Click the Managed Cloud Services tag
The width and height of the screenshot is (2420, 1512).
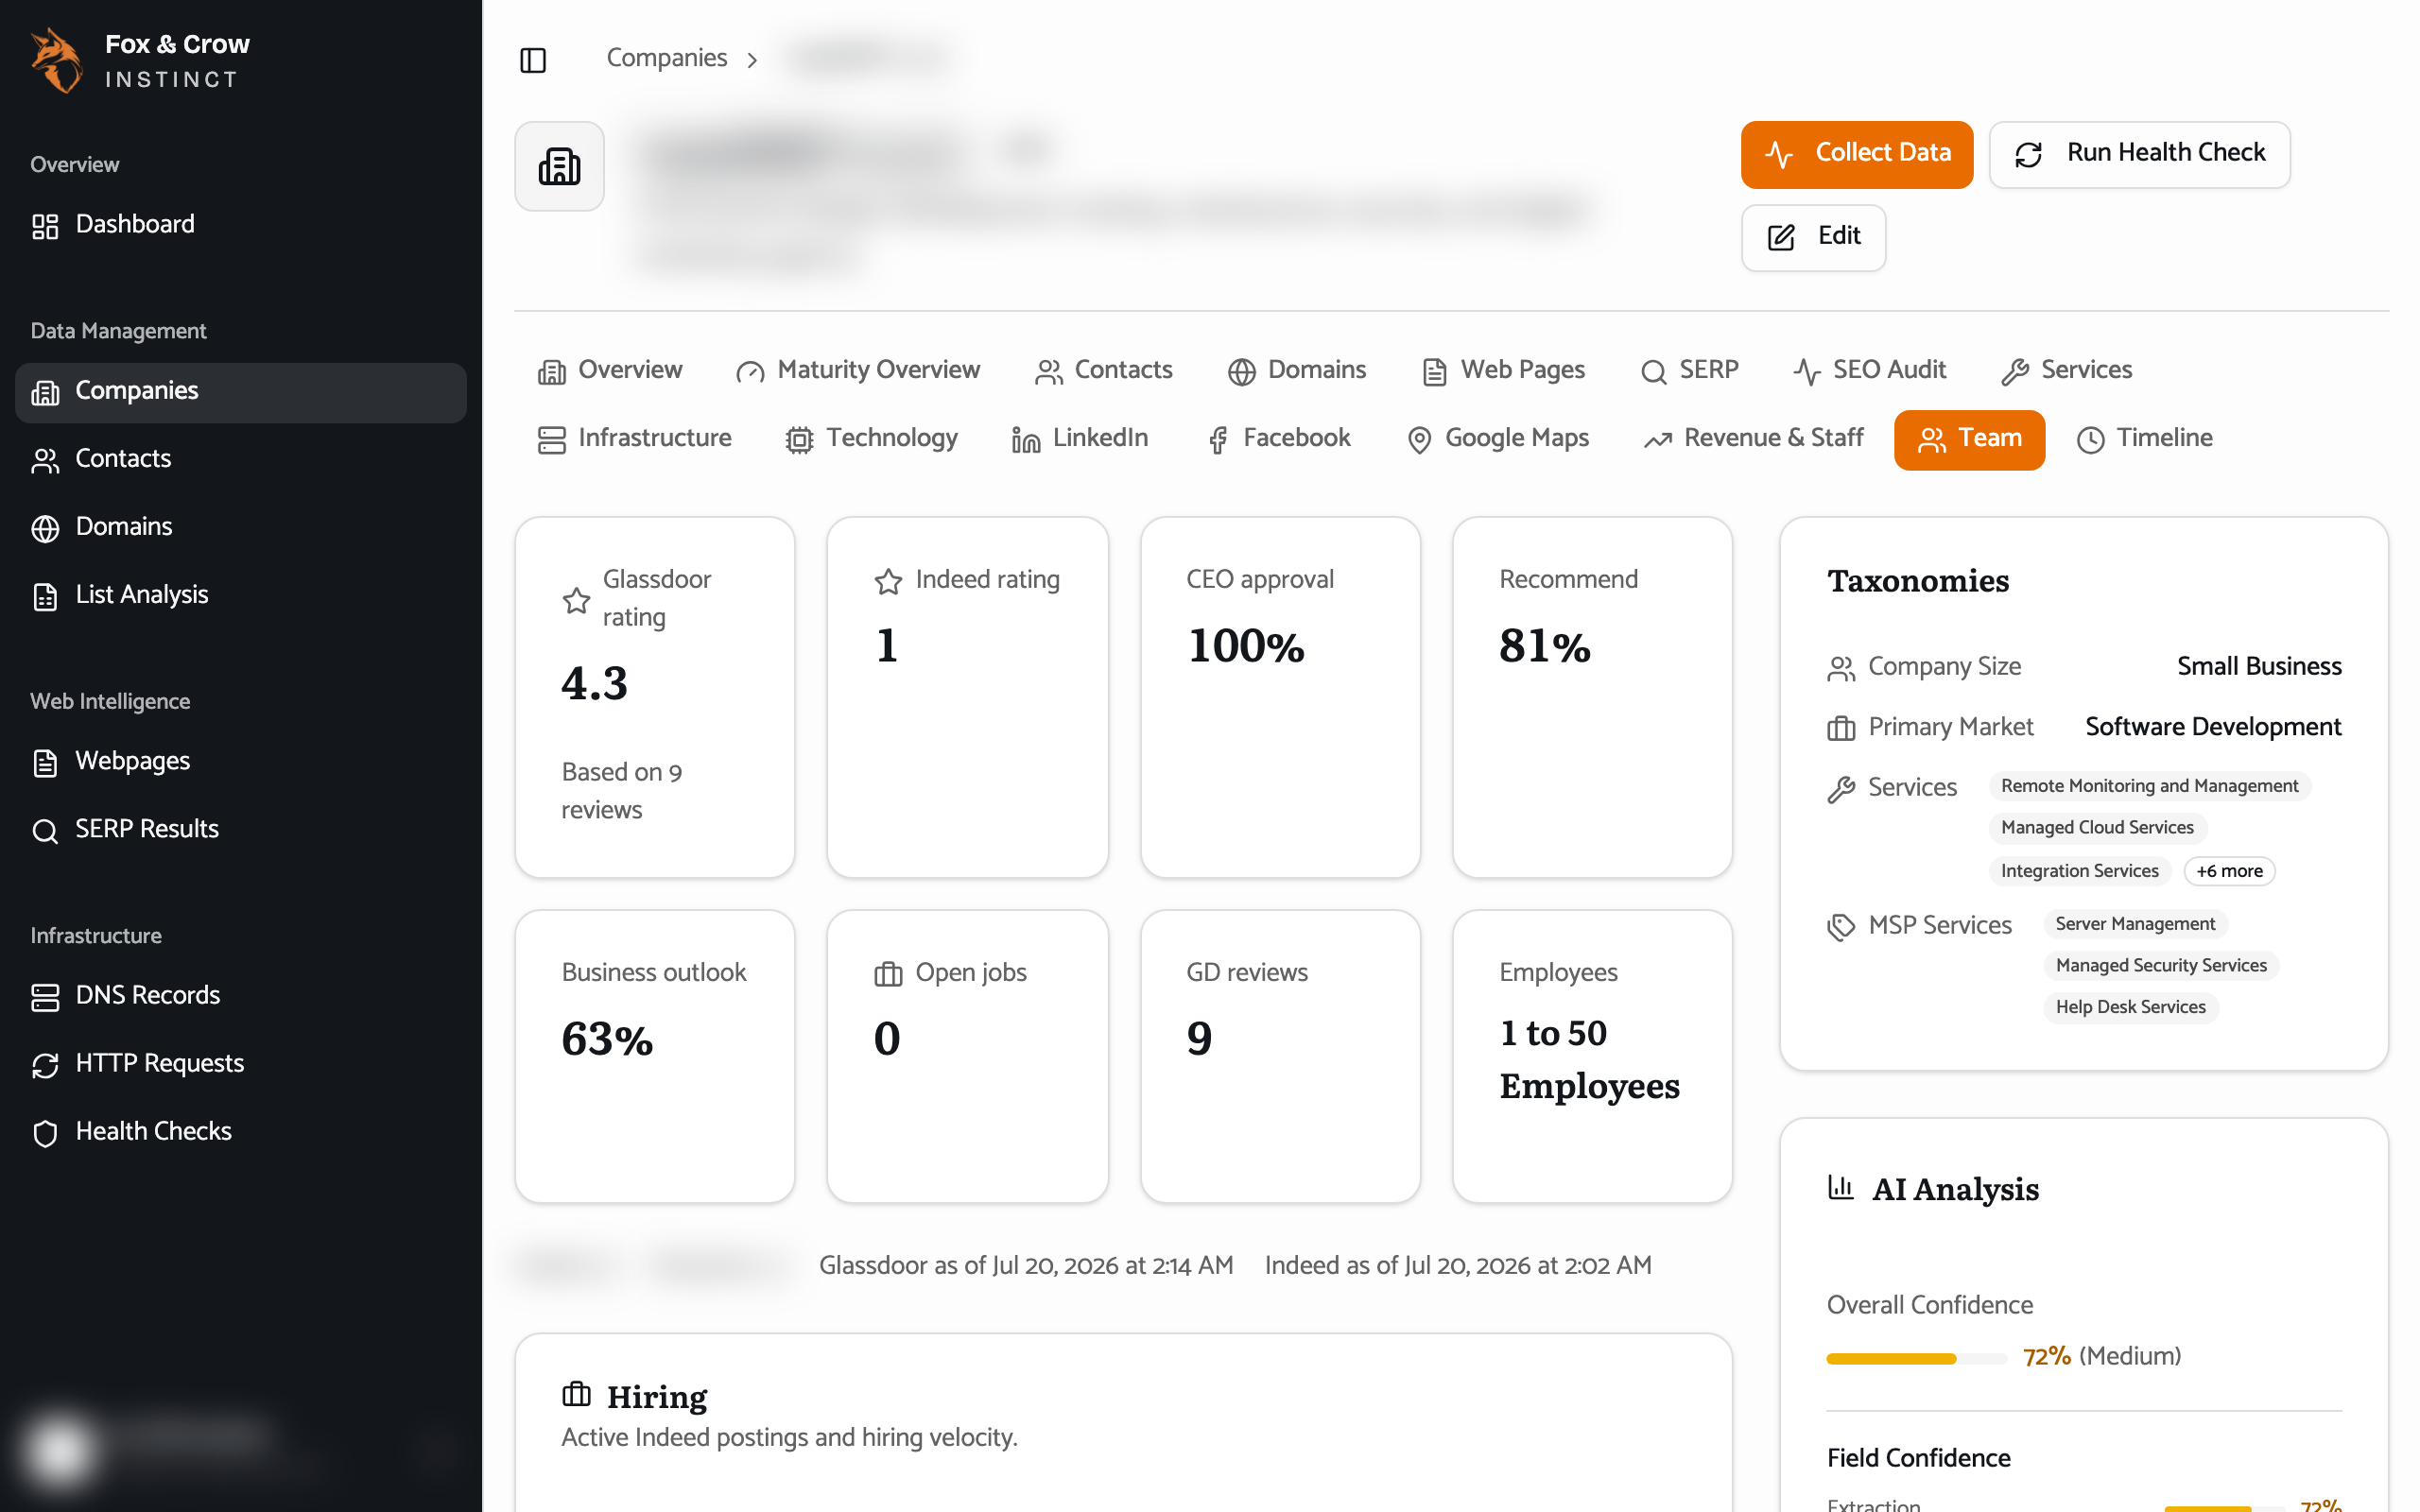pos(2097,828)
